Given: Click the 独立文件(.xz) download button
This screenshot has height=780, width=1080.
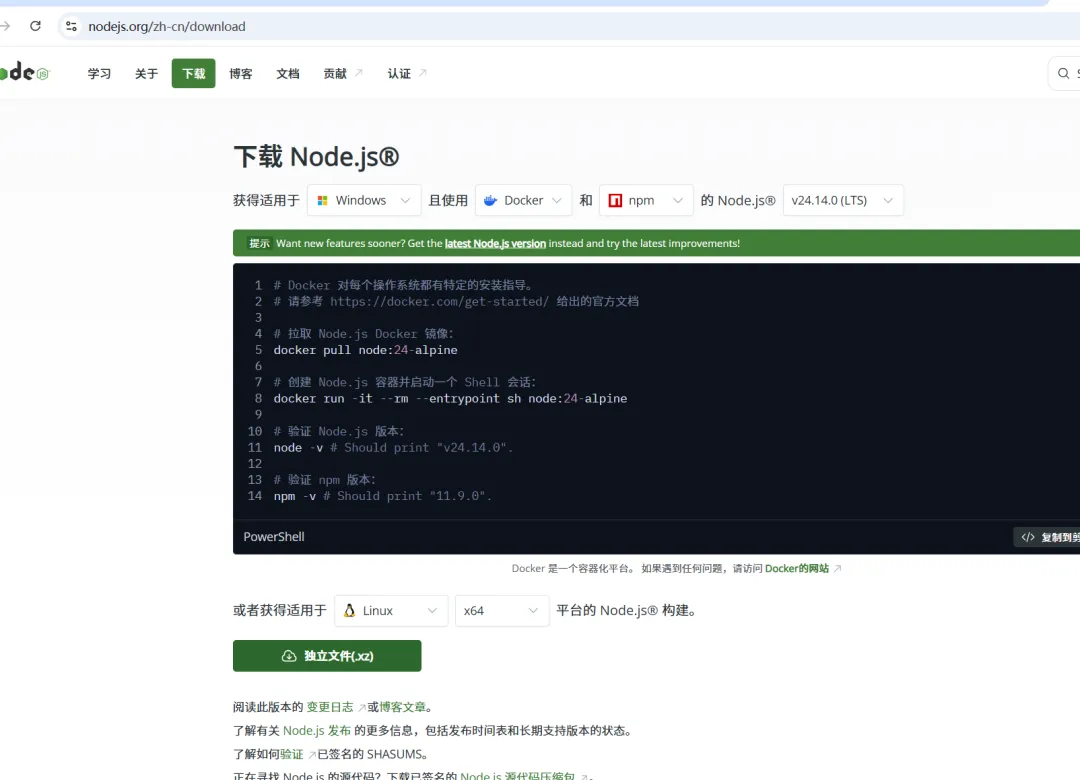Looking at the screenshot, I should (327, 656).
